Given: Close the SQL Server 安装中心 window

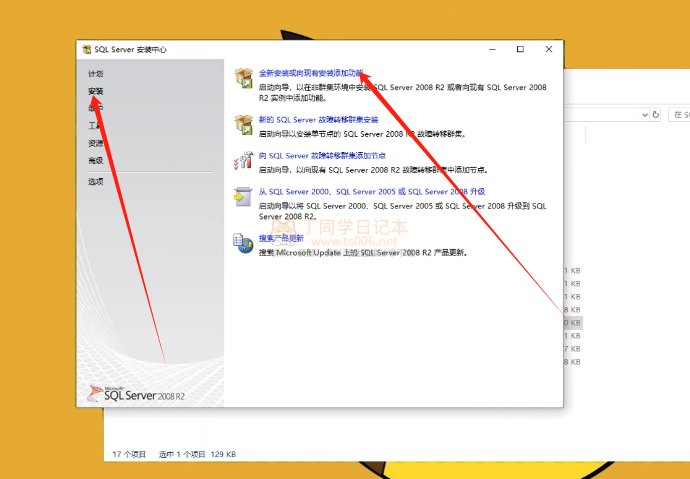Looking at the screenshot, I should (549, 49).
